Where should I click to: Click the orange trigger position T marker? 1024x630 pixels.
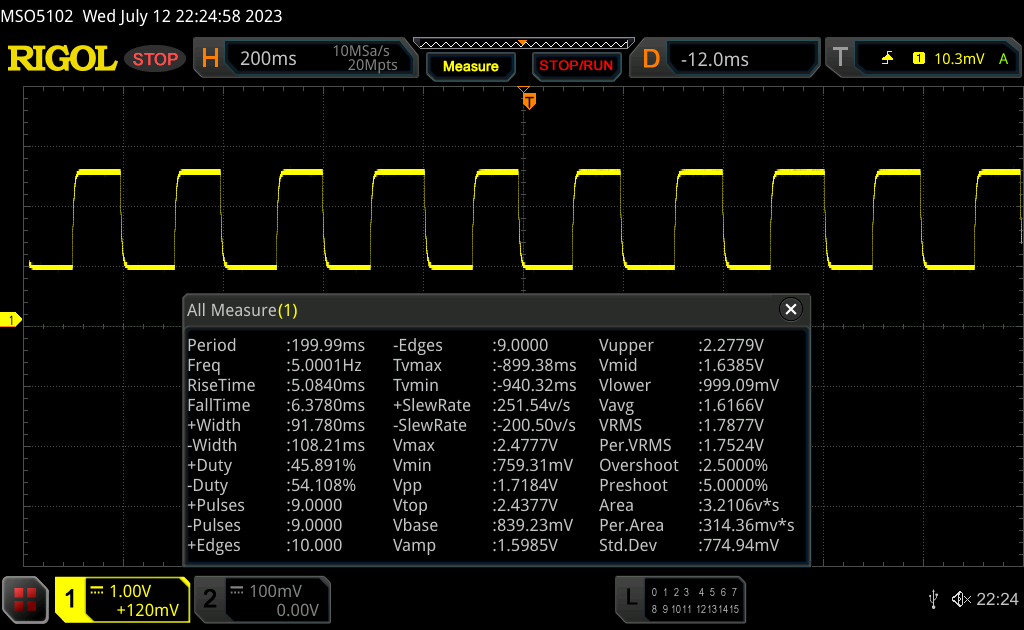(529, 101)
